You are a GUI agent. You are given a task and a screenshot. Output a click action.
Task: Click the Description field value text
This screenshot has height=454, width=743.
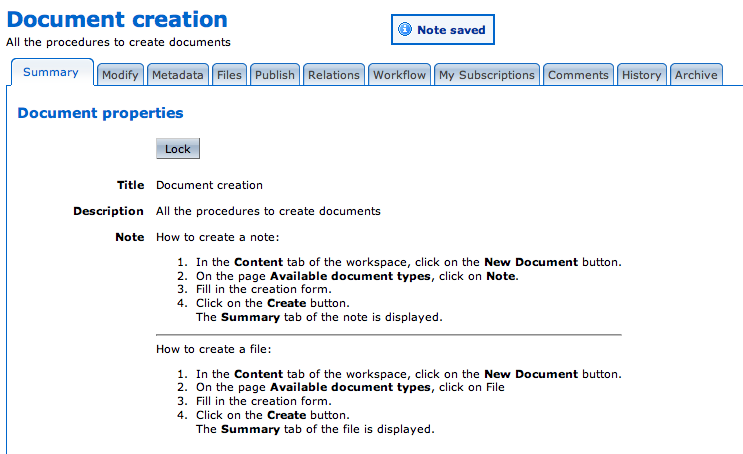[x=268, y=211]
